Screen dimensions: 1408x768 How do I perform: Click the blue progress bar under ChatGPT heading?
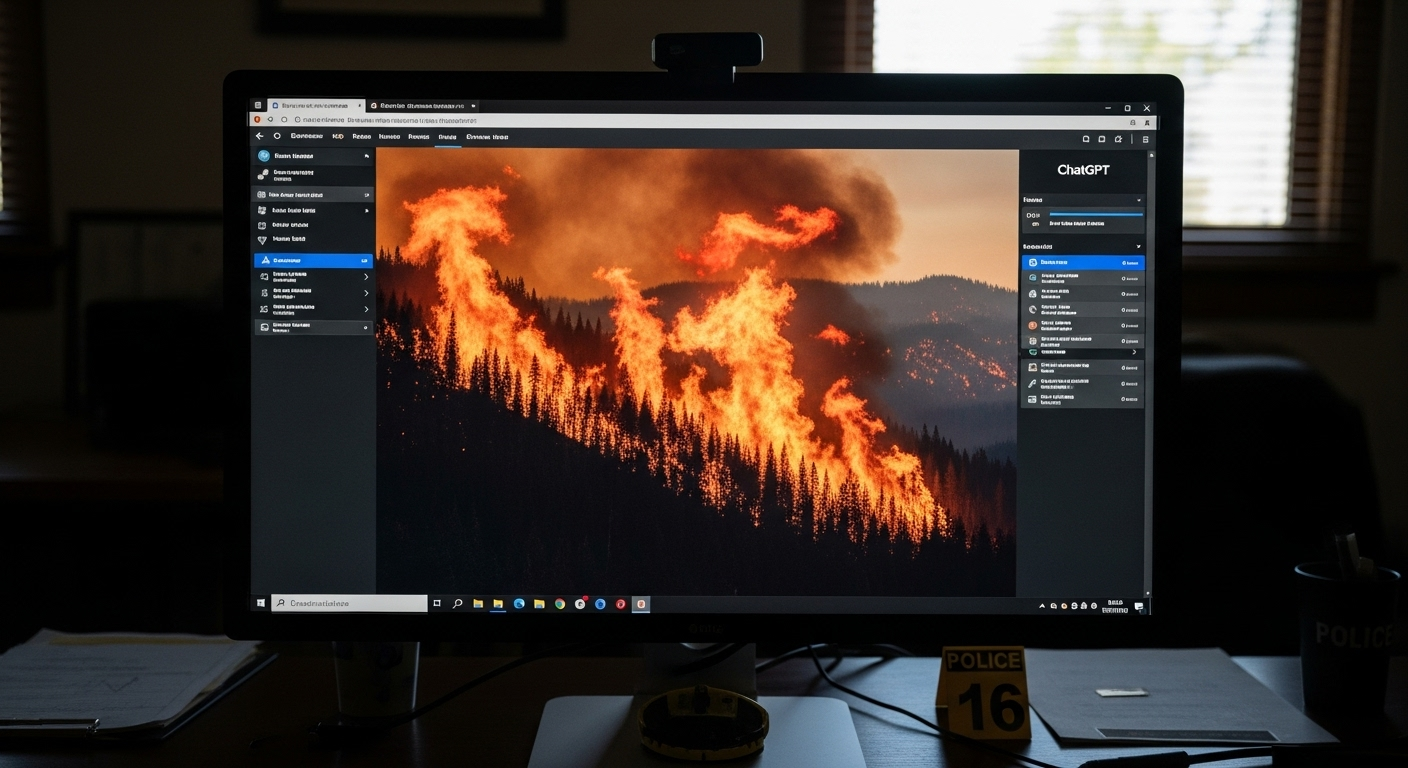click(1095, 215)
